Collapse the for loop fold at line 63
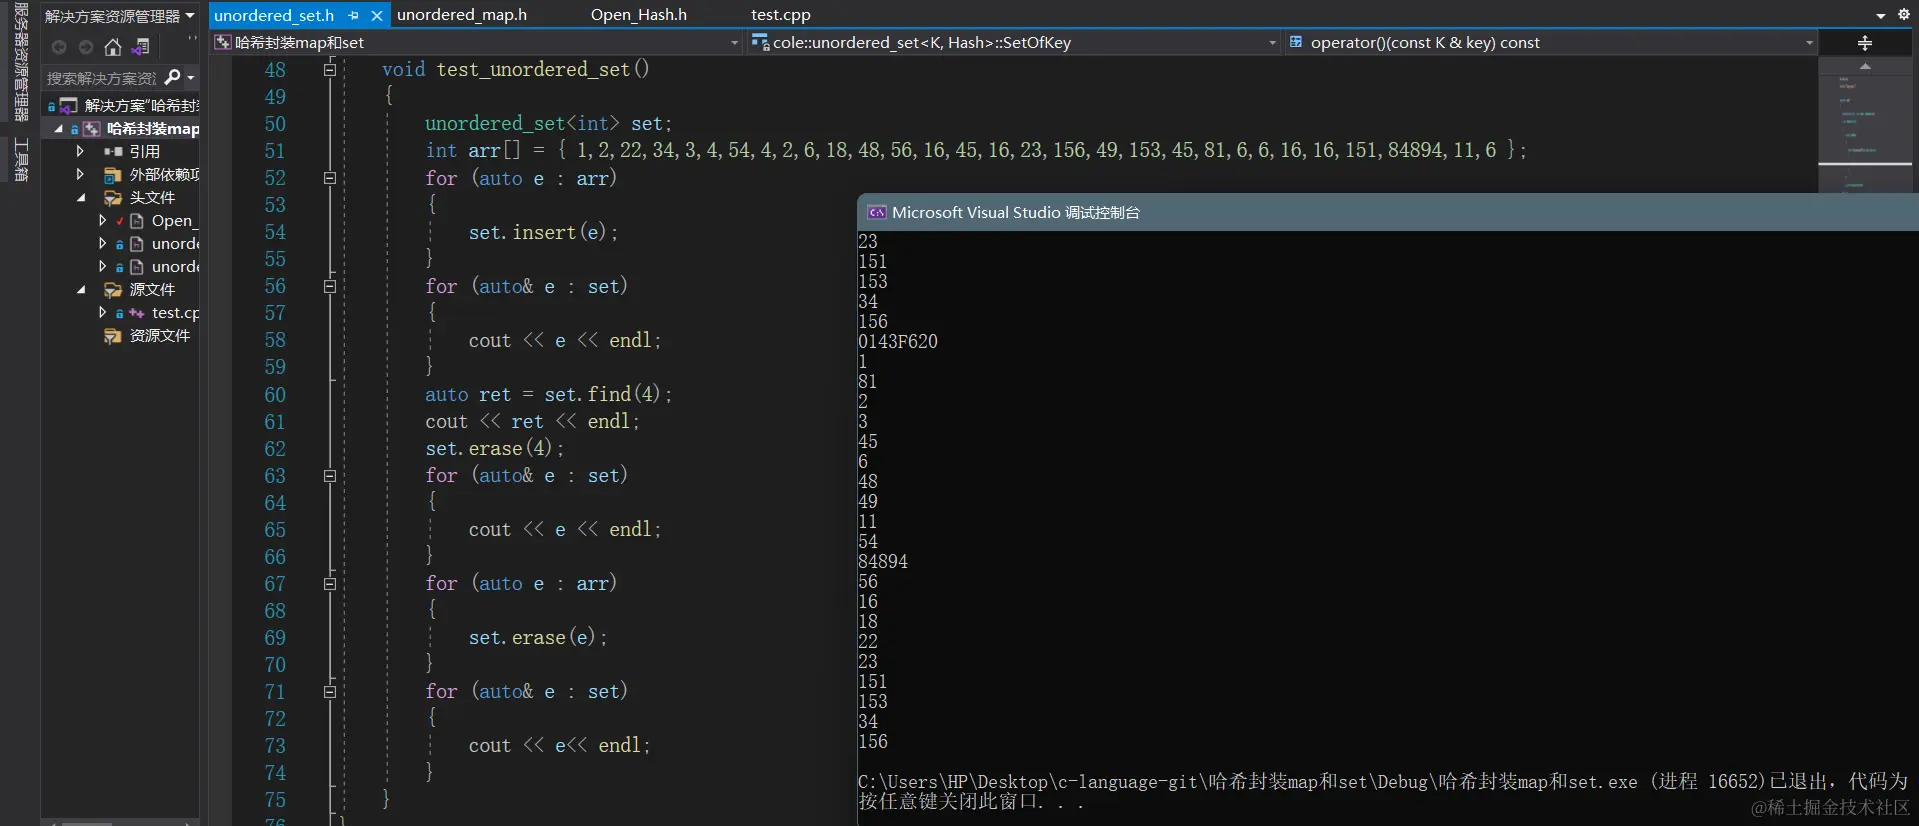 coord(329,476)
